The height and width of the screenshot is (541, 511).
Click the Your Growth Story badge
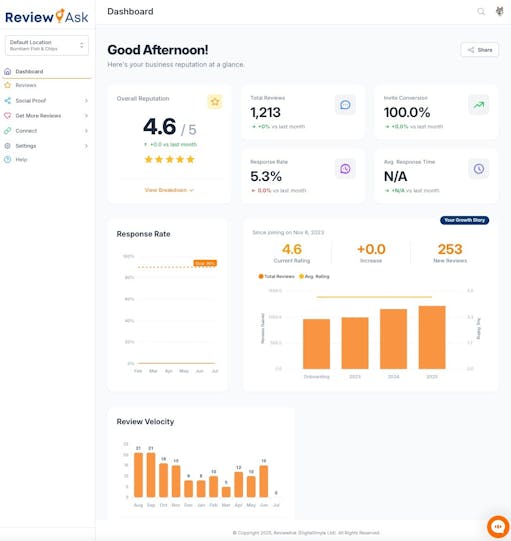(x=464, y=220)
